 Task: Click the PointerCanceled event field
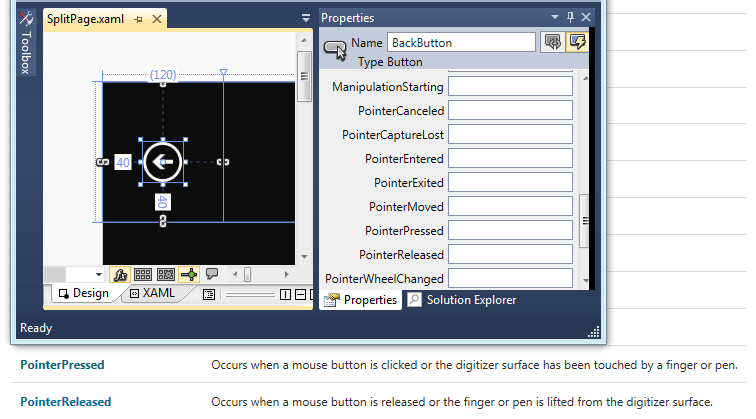[x=510, y=110]
